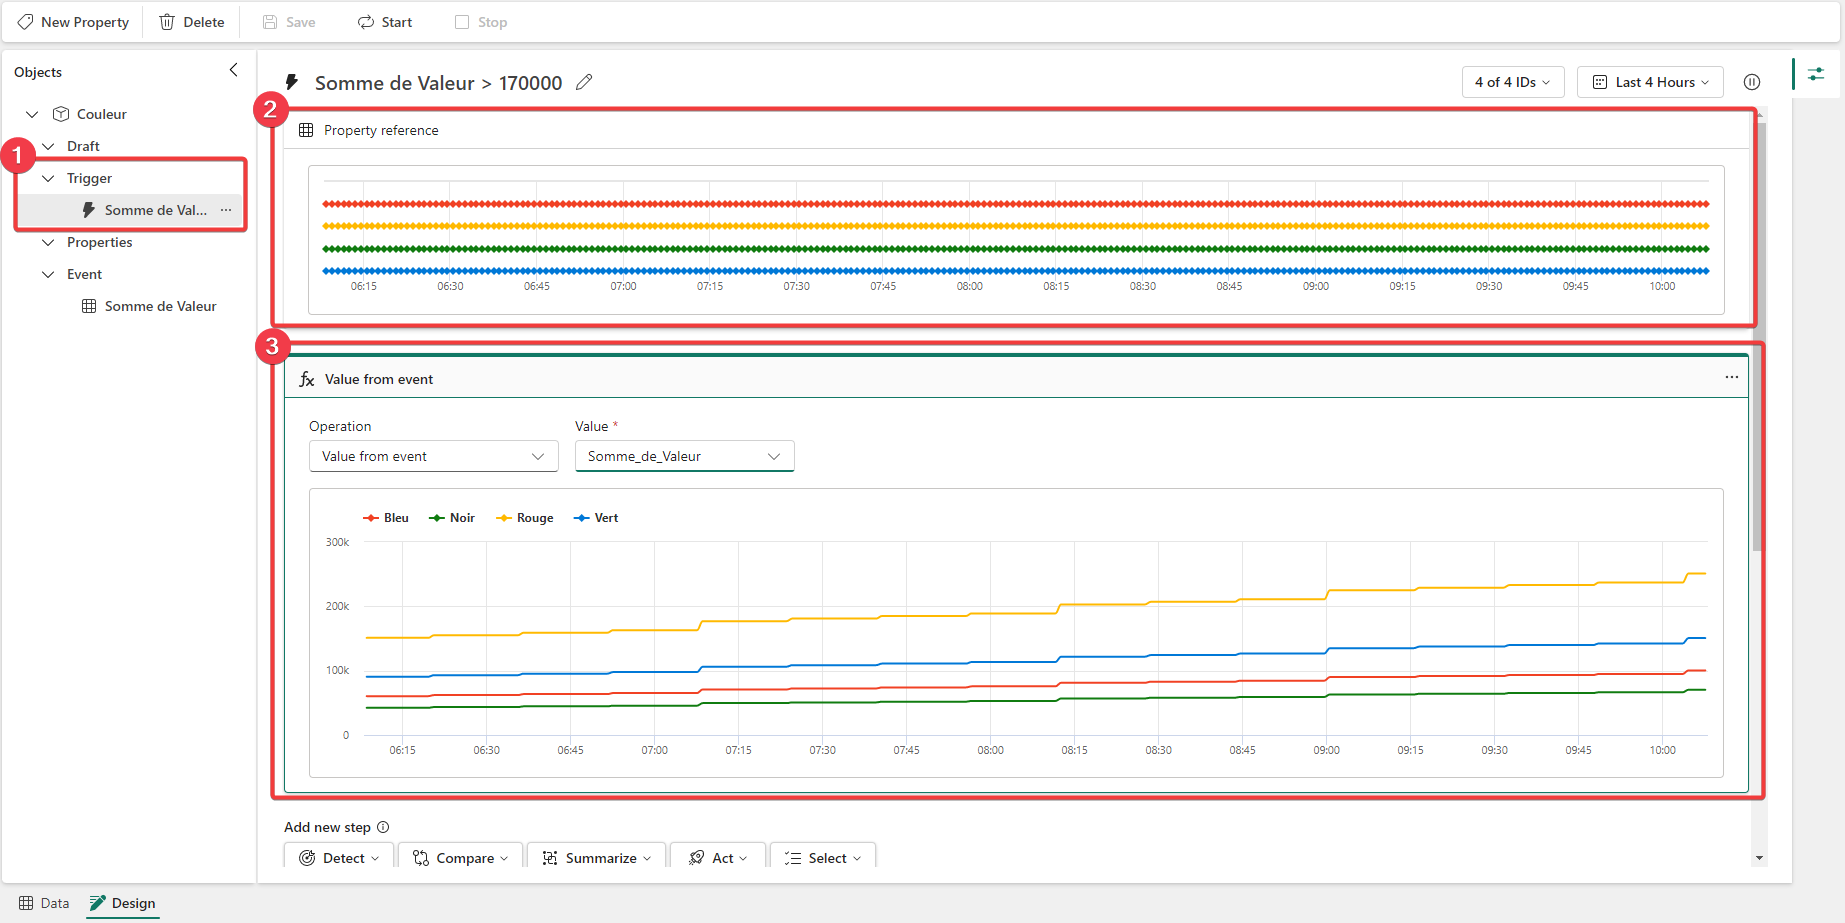Click the fx icon on Value from event card

pos(307,379)
